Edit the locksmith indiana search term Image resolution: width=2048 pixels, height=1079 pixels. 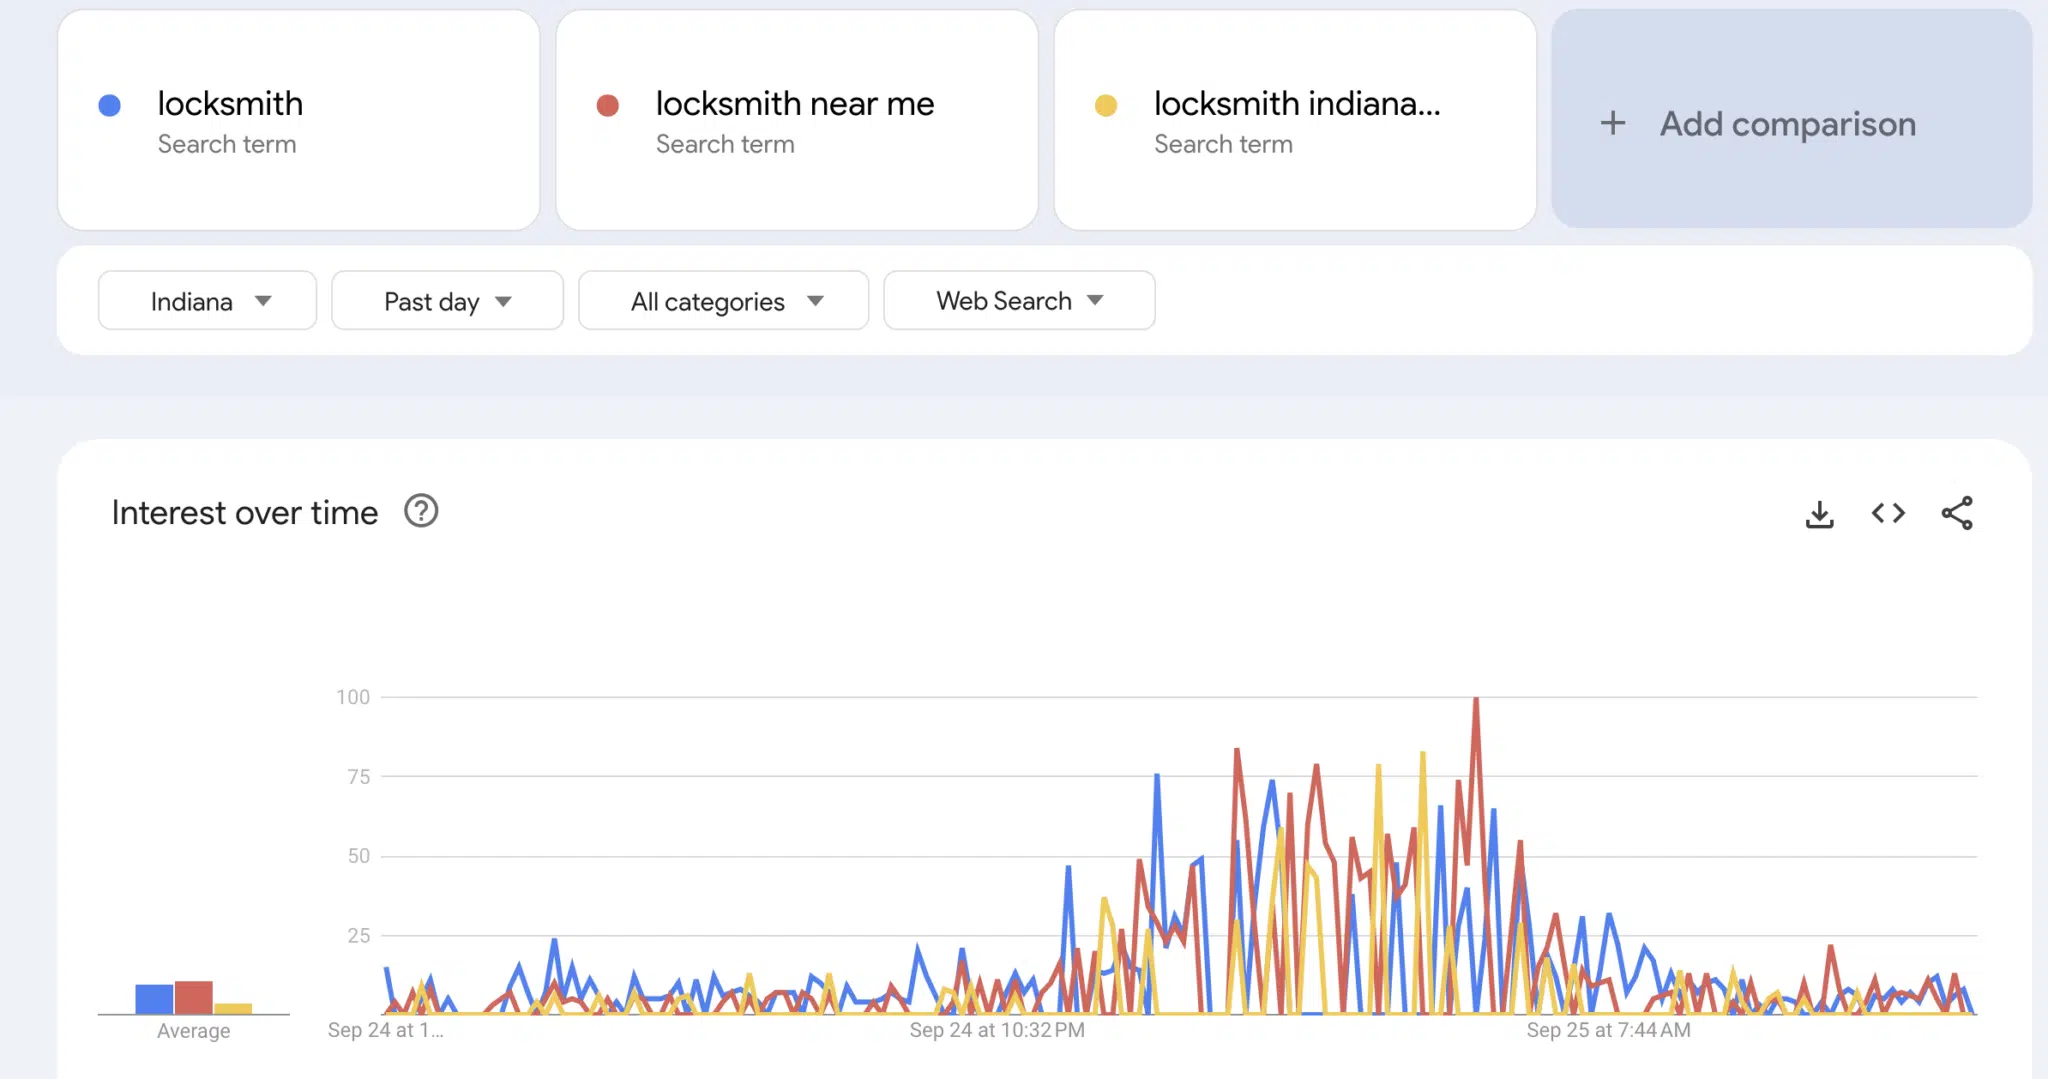(x=1296, y=105)
